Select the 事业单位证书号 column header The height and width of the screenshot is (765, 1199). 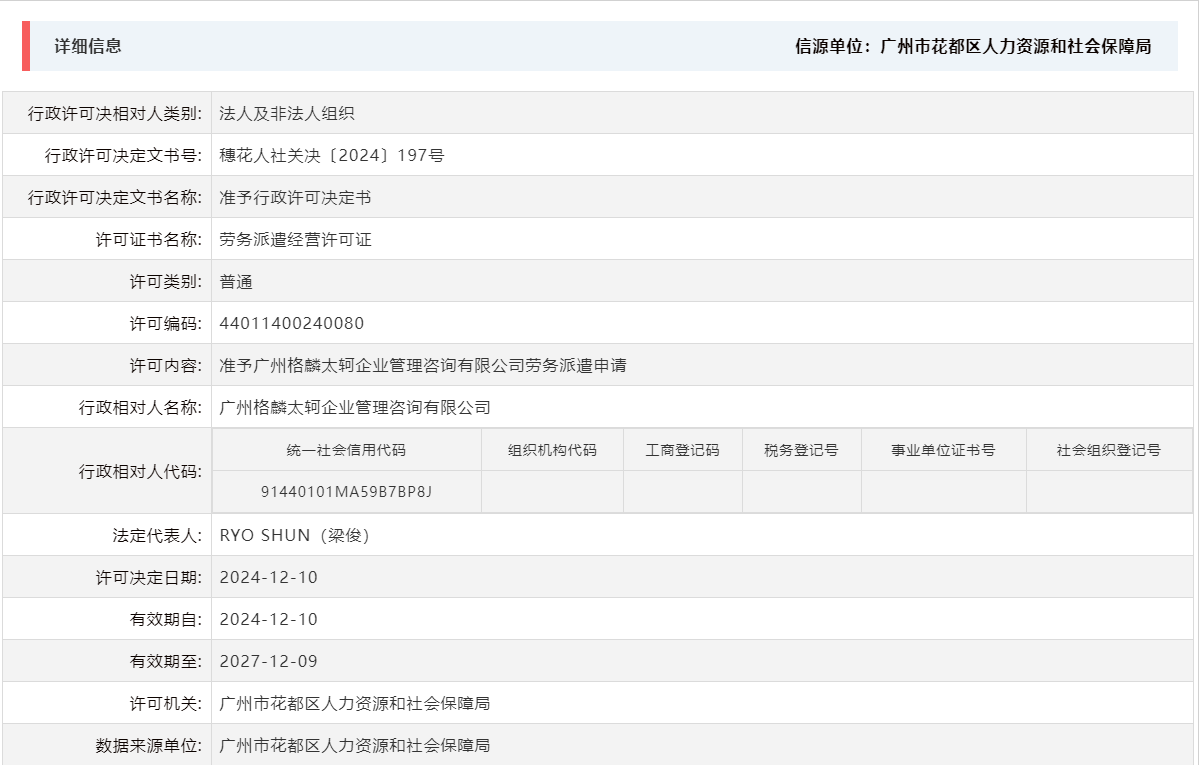click(x=945, y=449)
